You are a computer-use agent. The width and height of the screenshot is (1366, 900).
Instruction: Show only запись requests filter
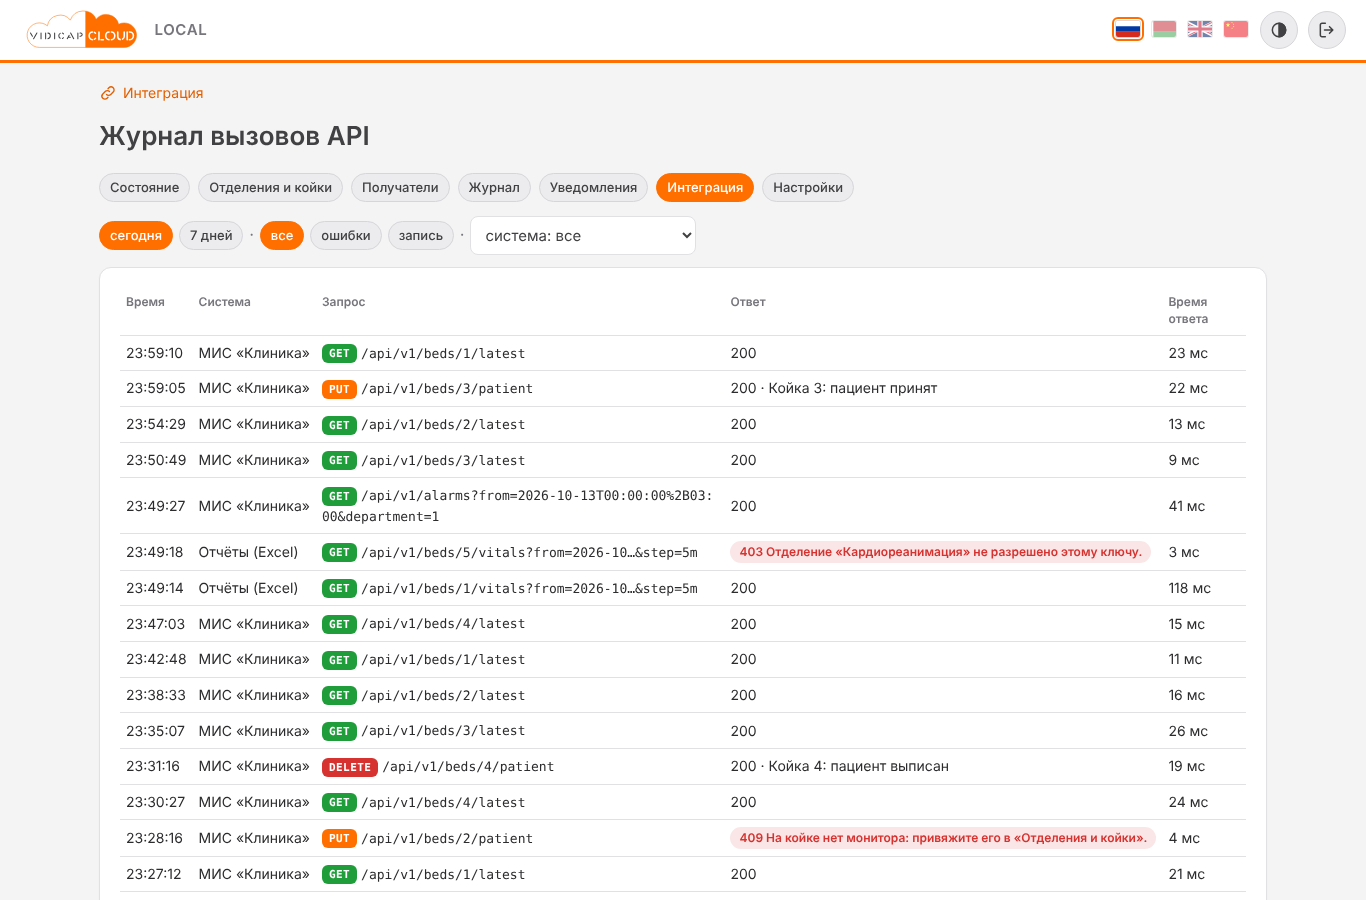[x=421, y=236]
